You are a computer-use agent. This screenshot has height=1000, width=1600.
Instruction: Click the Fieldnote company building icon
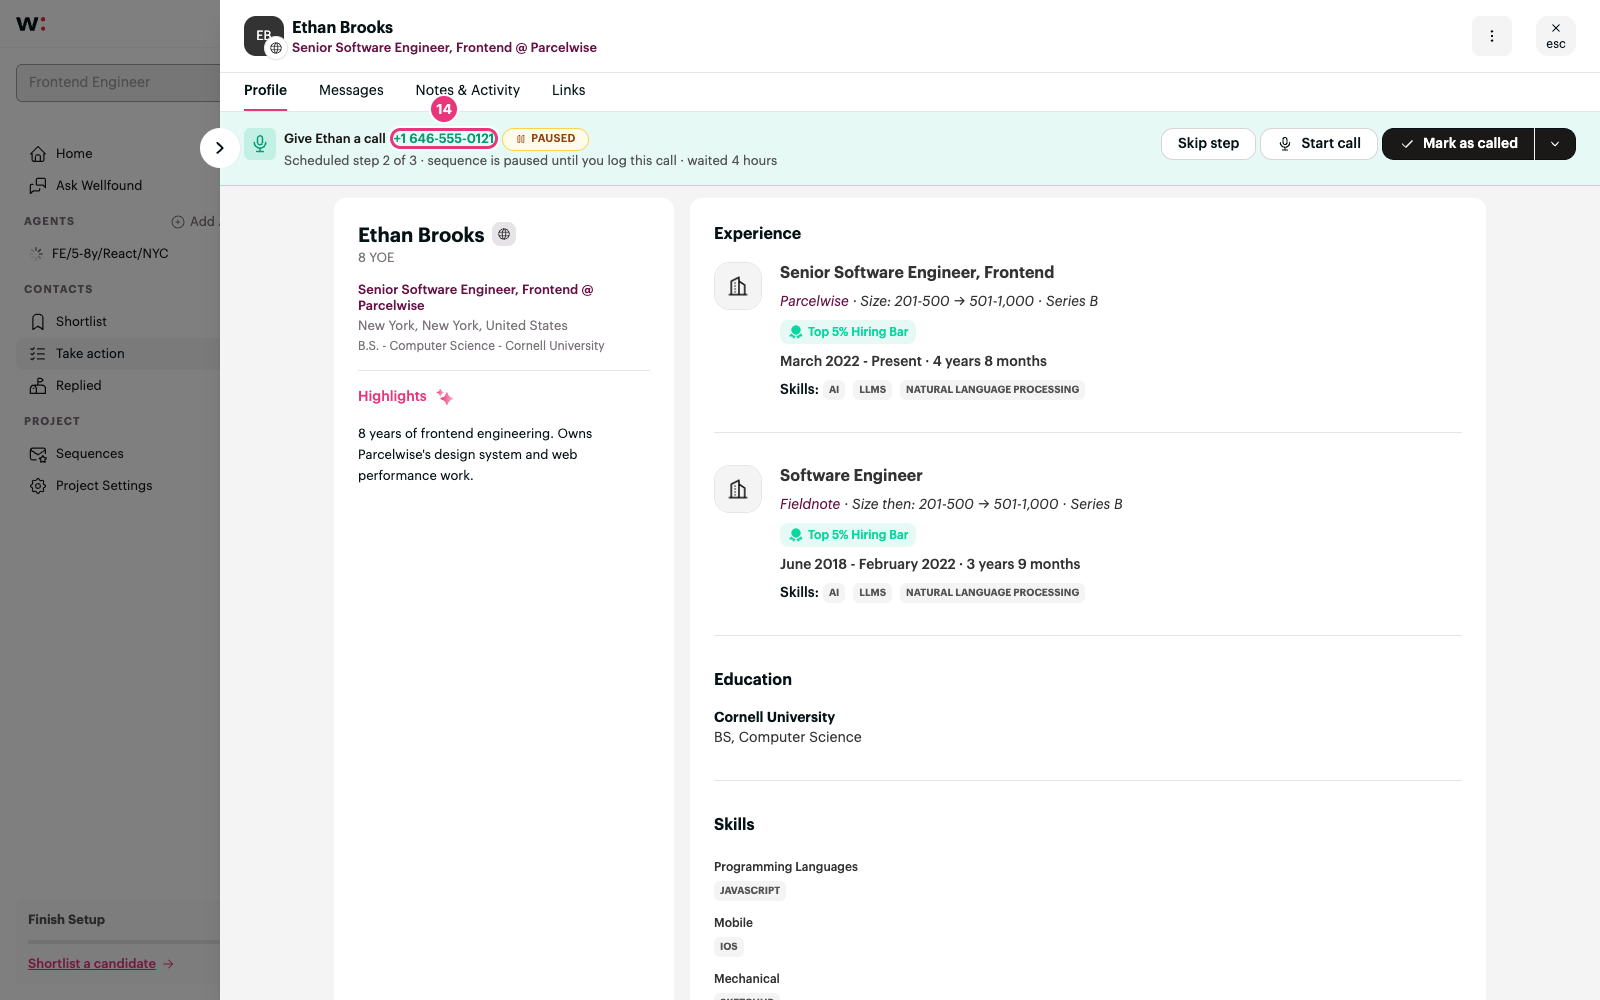(738, 489)
